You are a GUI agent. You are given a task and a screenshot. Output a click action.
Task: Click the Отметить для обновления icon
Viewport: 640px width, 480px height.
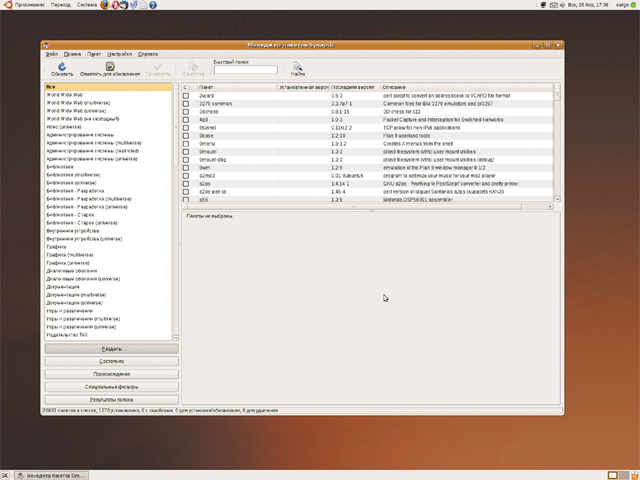tap(110, 67)
